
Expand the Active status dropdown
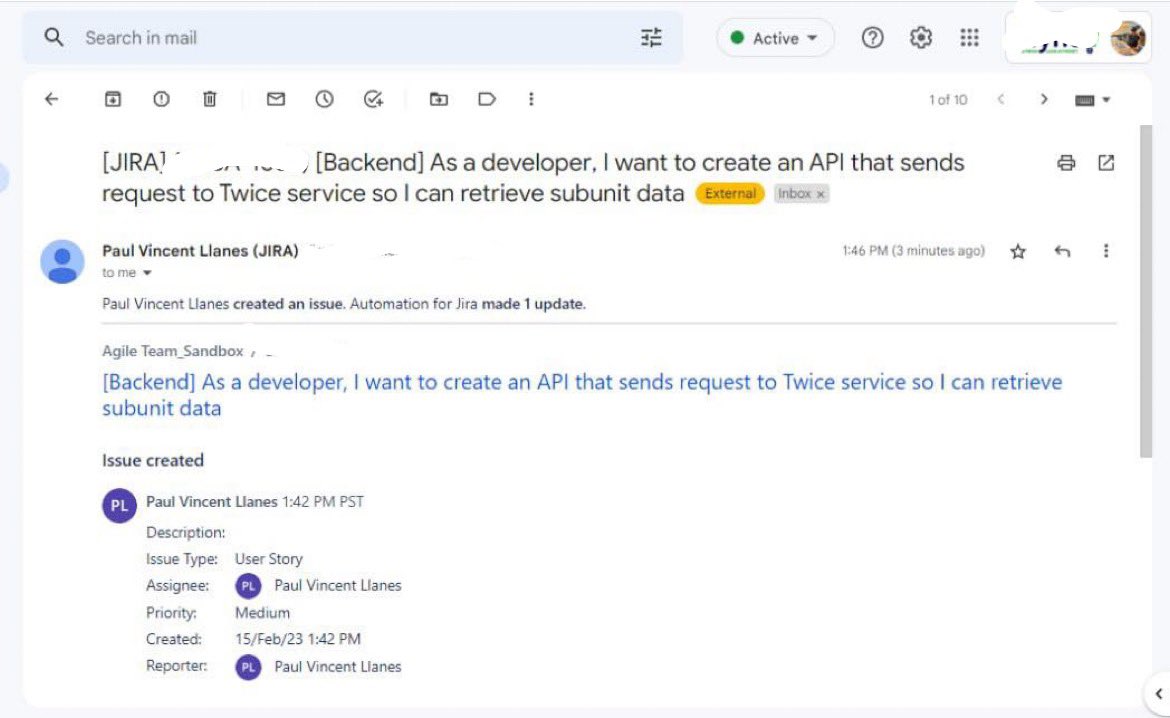775,38
